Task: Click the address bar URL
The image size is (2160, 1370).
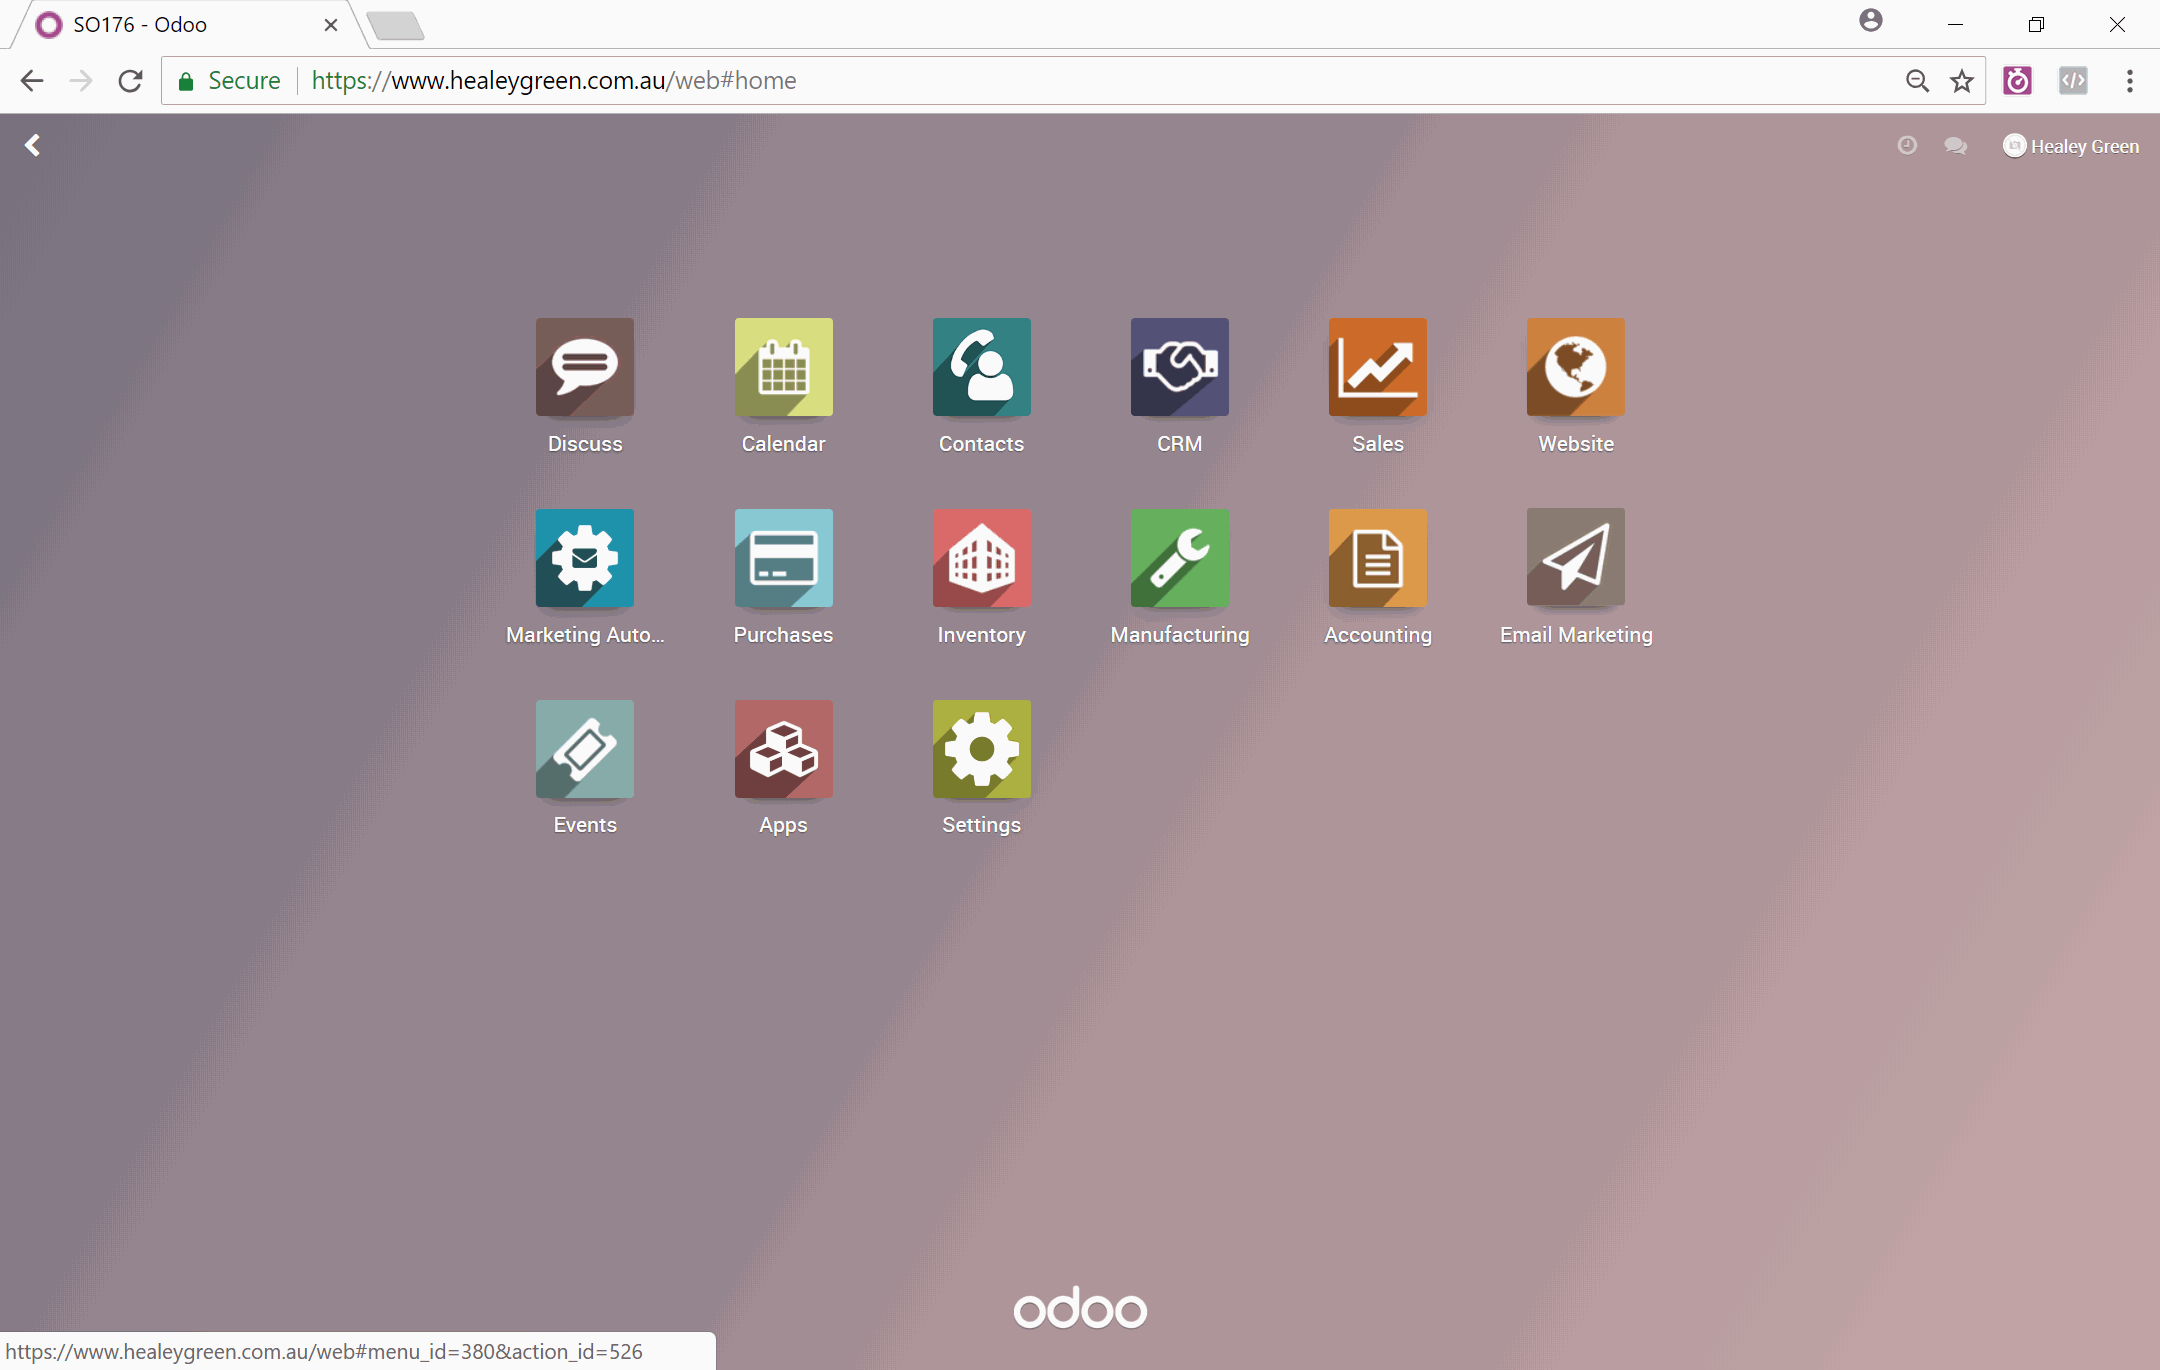Action: pos(554,81)
